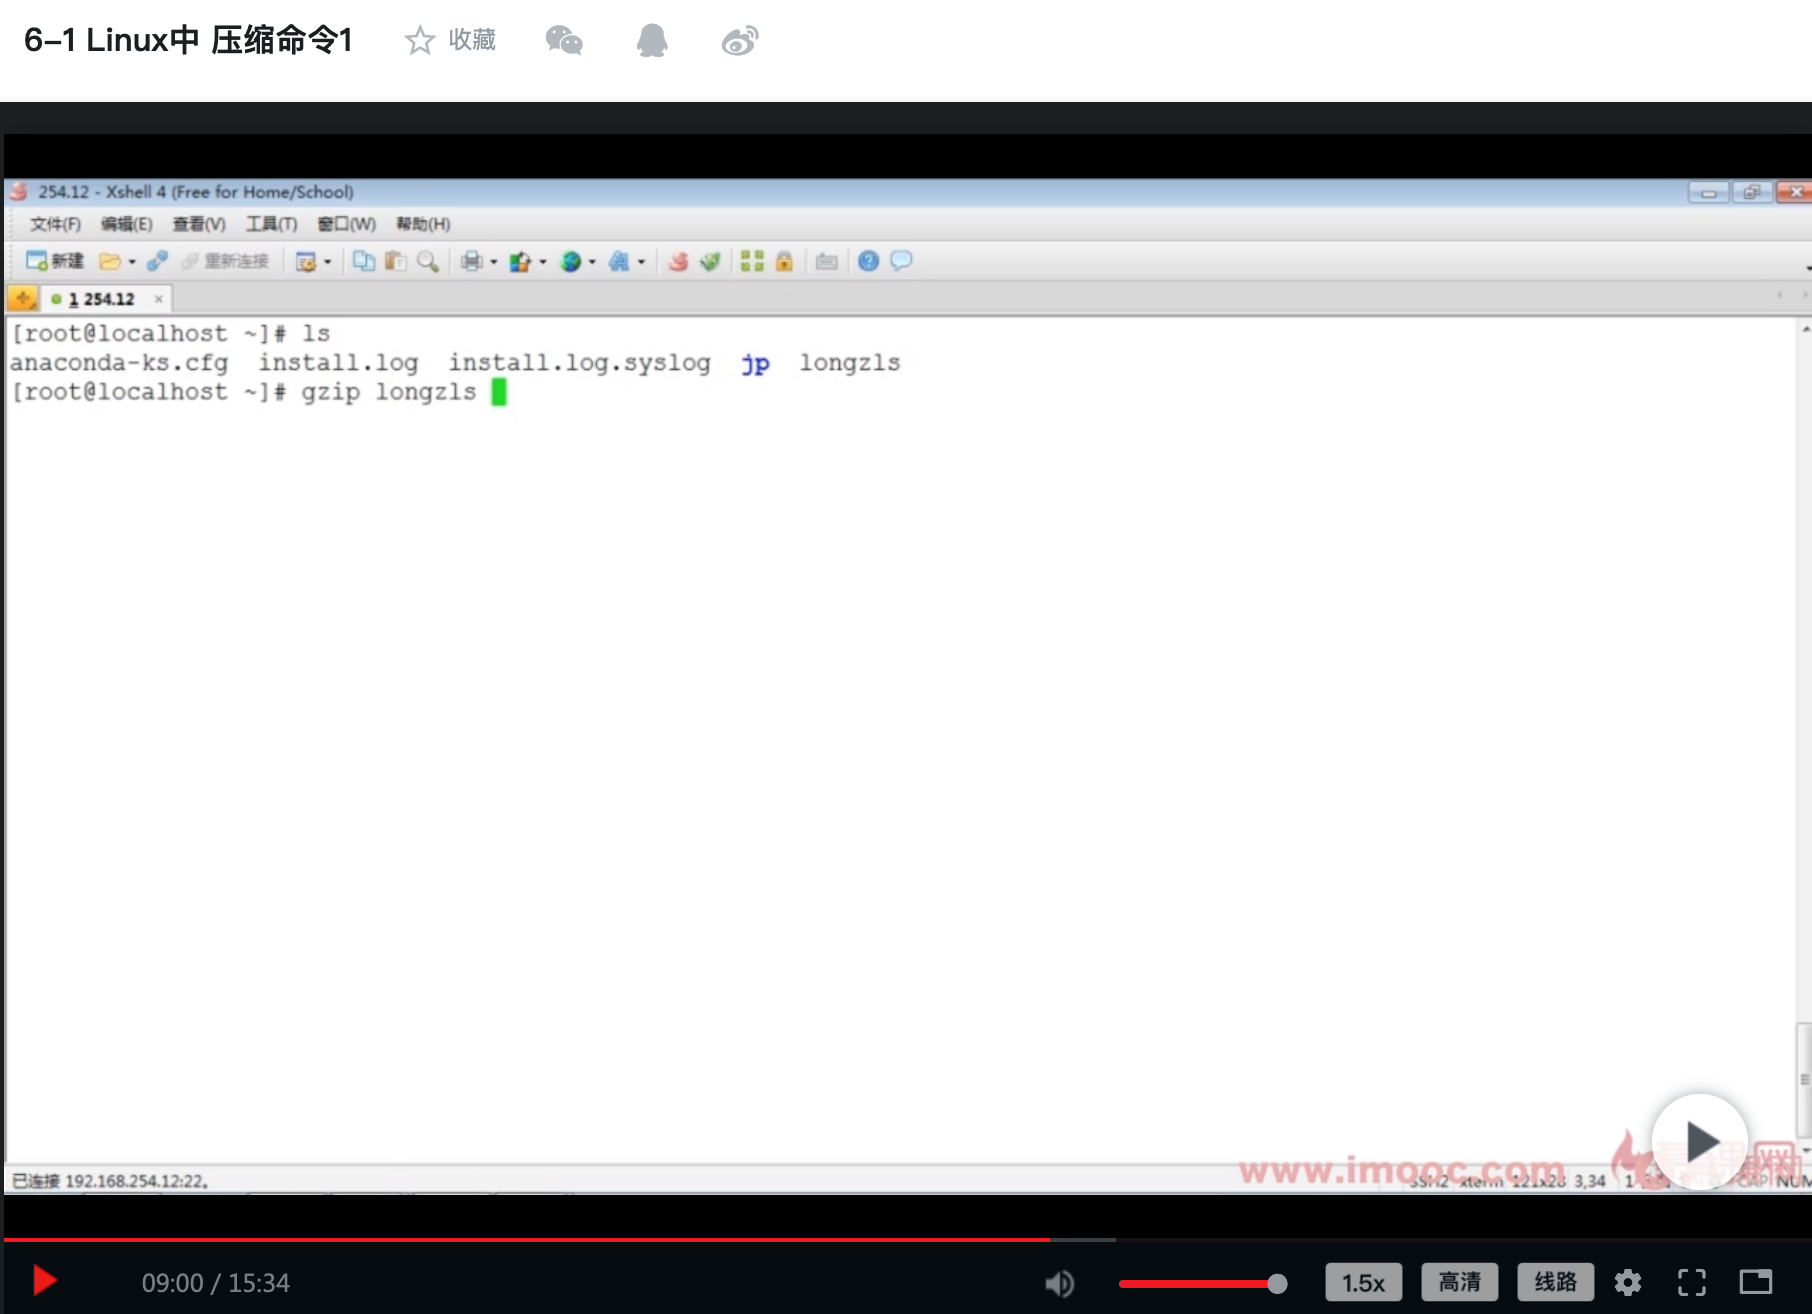Image resolution: width=1812 pixels, height=1314 pixels.
Task: Expand the open folder dropdown arrow
Action: pyautogui.click(x=132, y=262)
